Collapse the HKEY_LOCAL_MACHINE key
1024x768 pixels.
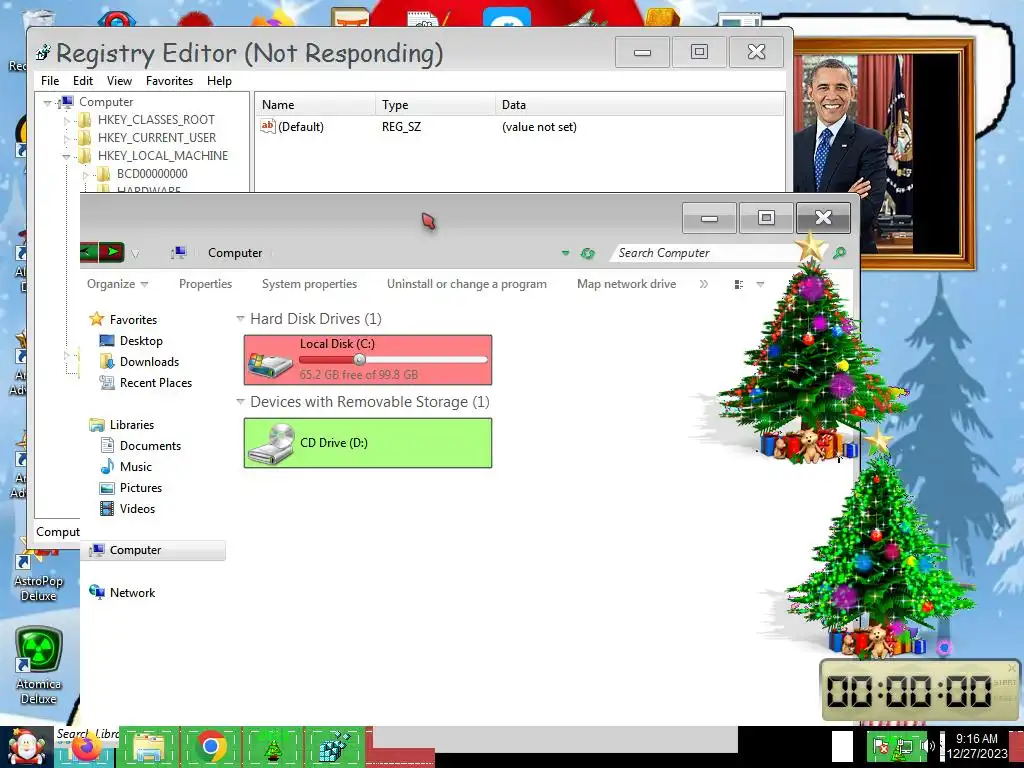click(x=67, y=157)
